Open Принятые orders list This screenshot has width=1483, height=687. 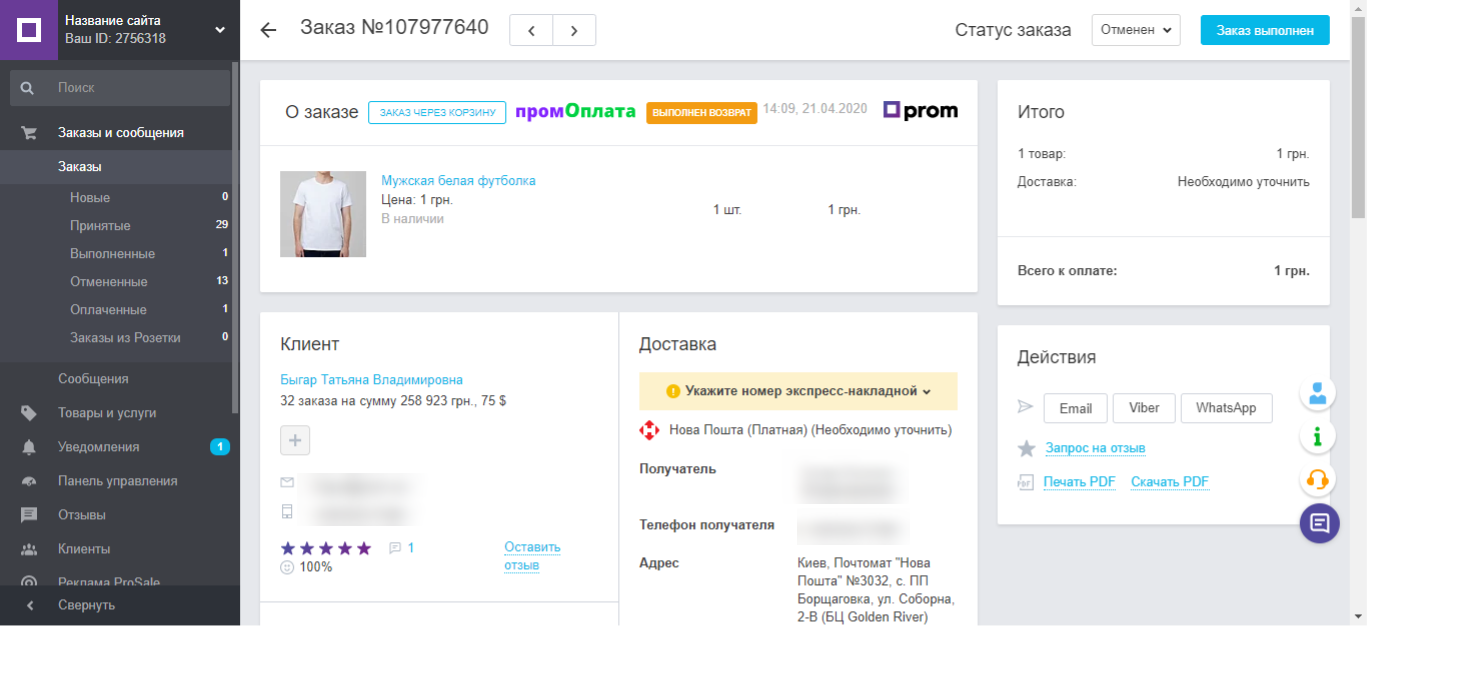tap(100, 226)
